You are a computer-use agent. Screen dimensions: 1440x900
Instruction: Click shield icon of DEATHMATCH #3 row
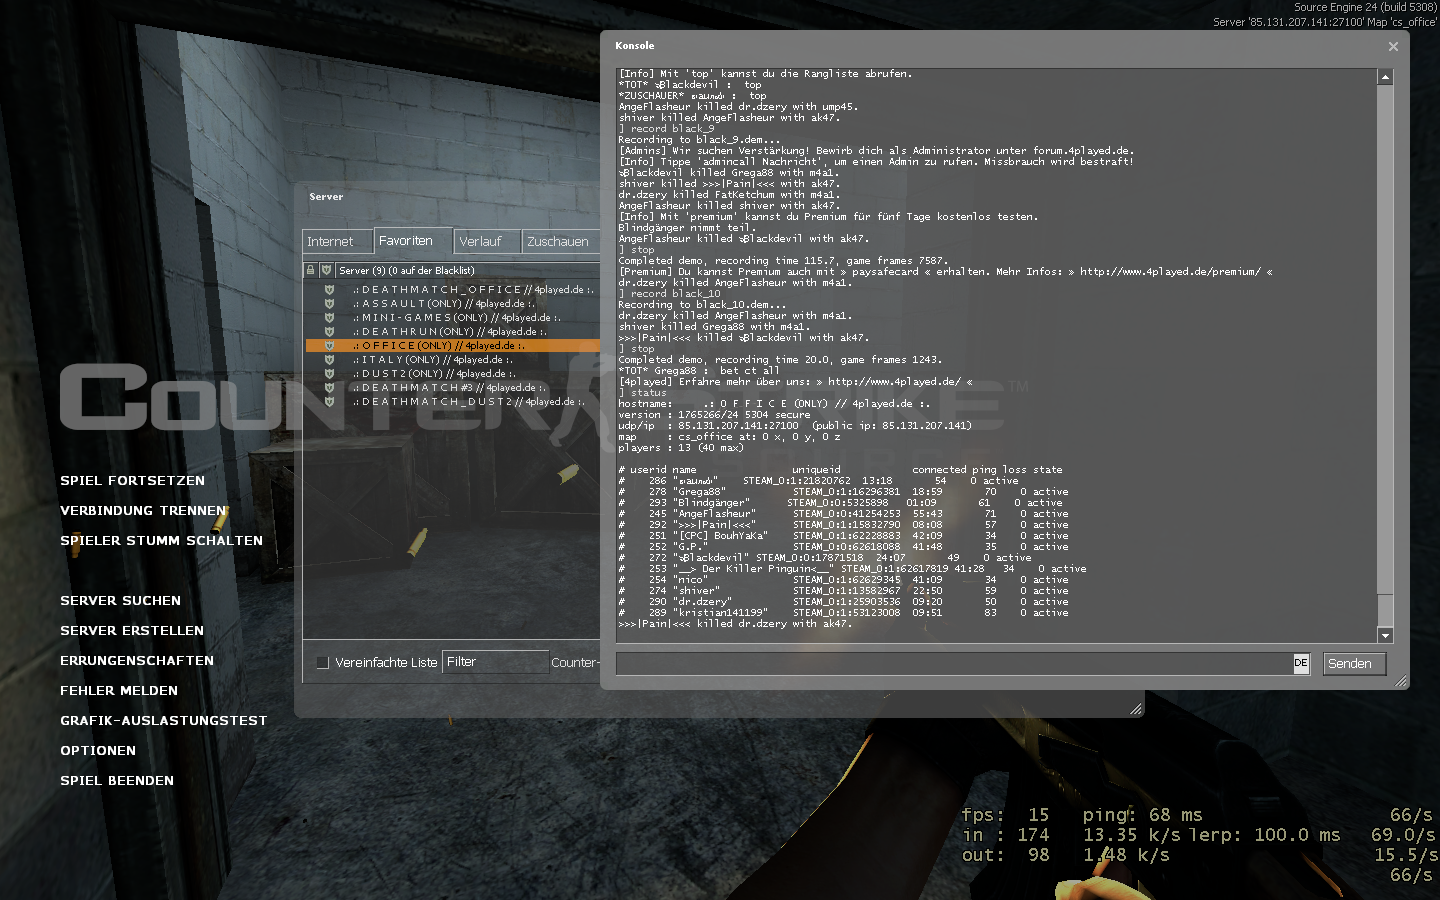pyautogui.click(x=329, y=388)
